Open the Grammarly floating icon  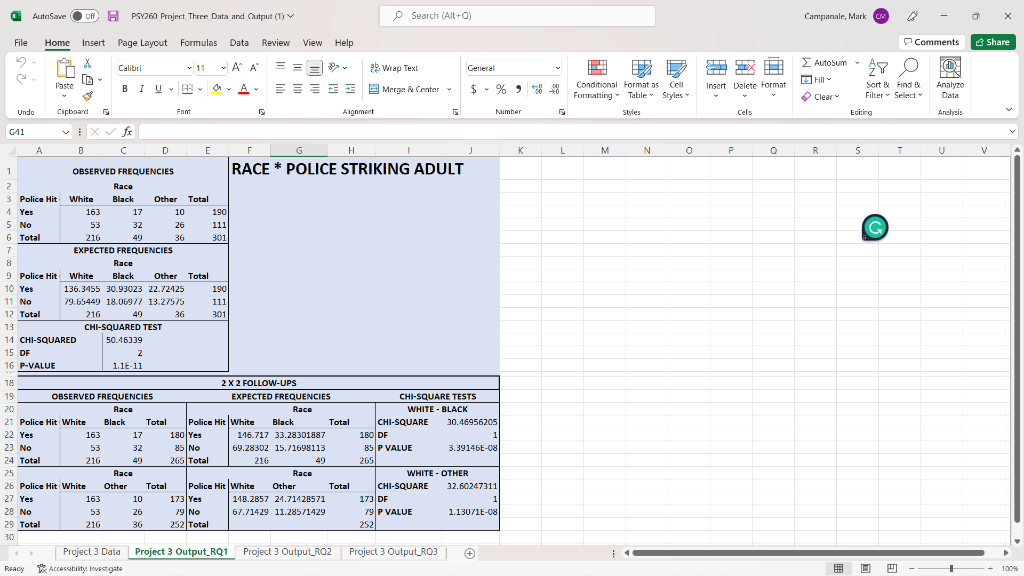click(x=875, y=227)
